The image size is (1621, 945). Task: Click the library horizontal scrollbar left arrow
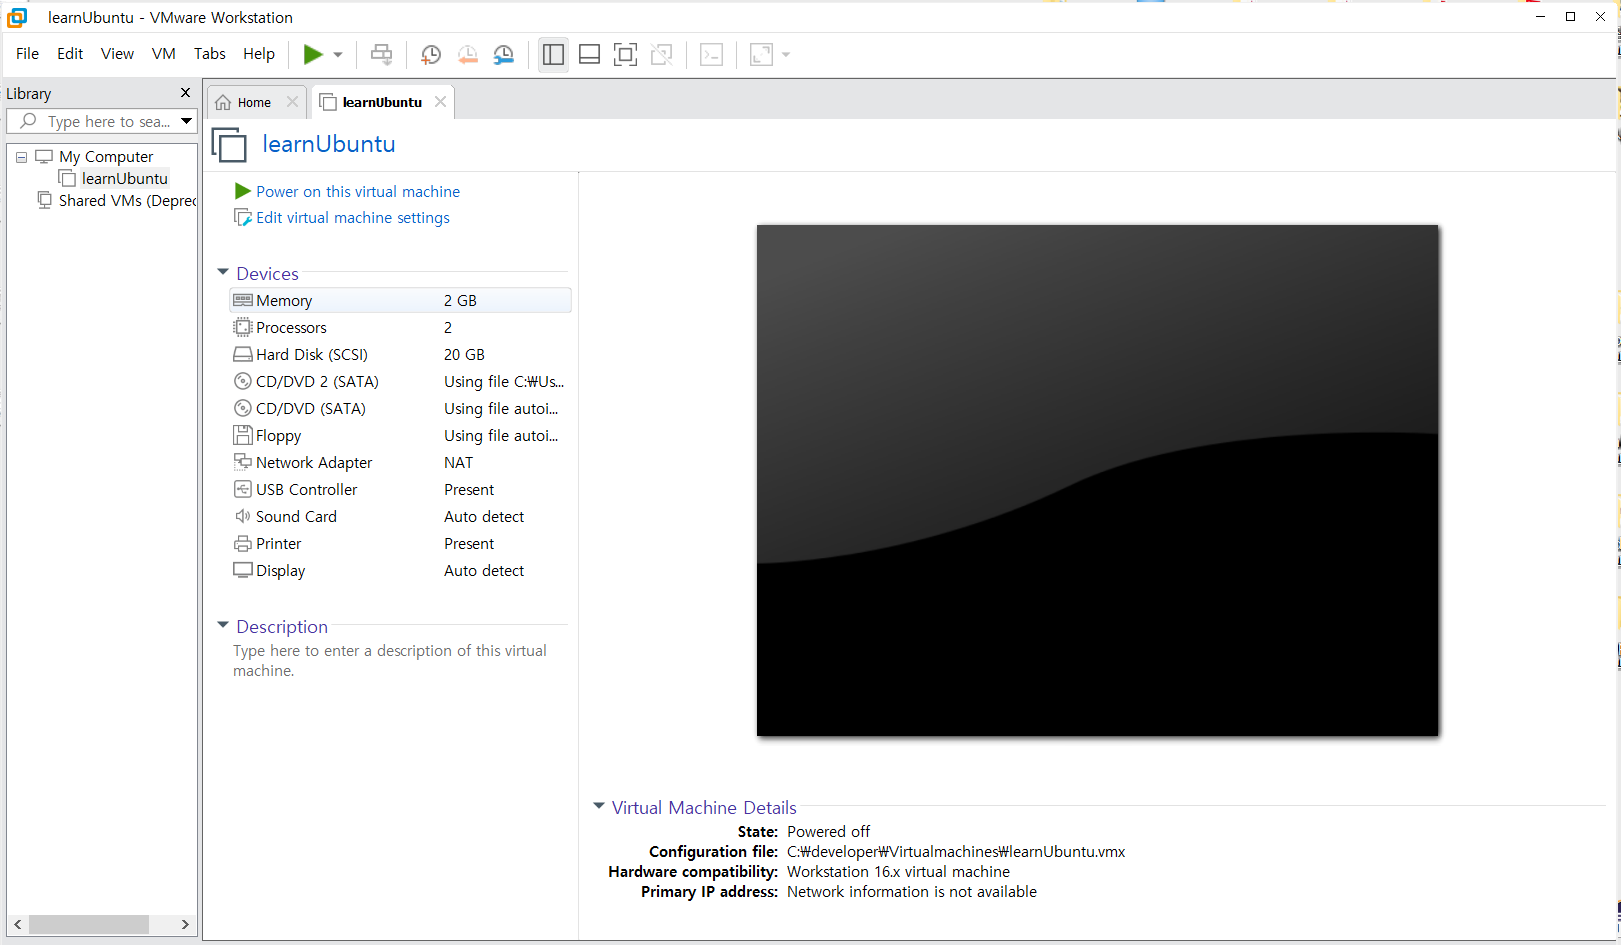(18, 925)
